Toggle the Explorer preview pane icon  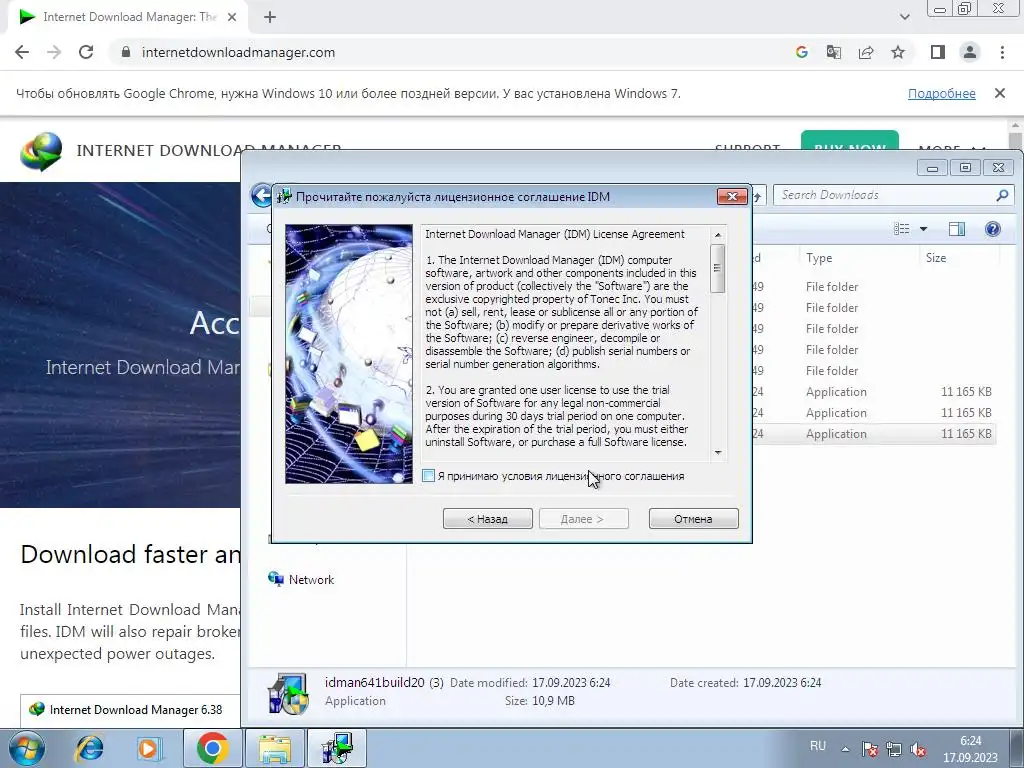pos(957,229)
